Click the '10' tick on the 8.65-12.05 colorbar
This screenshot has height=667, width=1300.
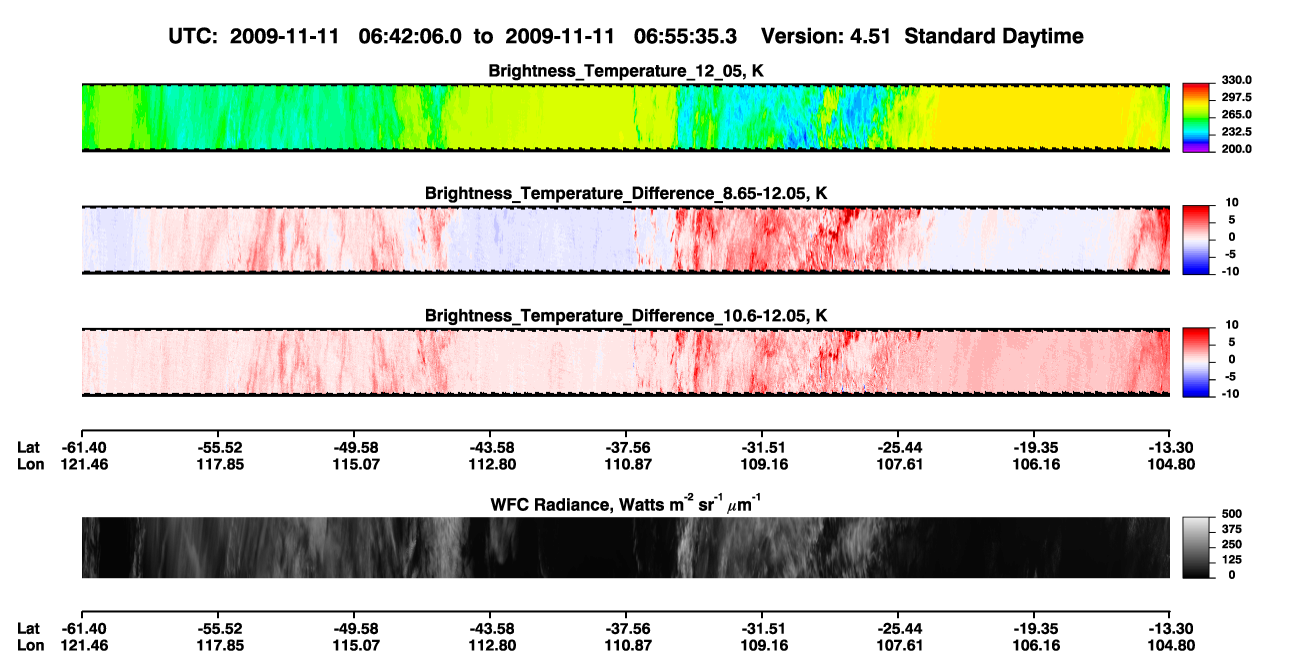(x=1230, y=202)
